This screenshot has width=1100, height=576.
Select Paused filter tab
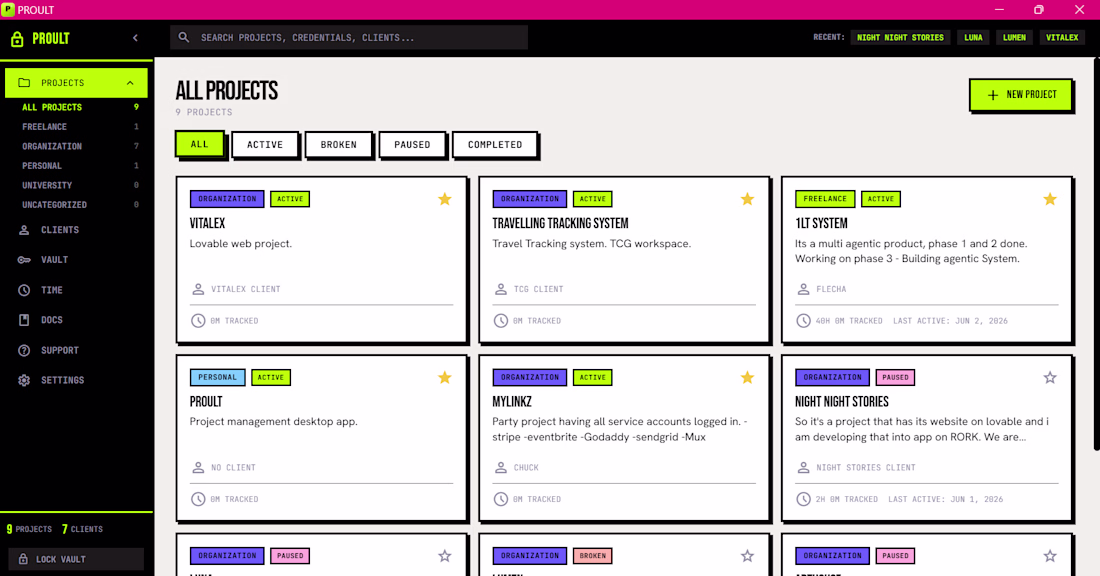point(412,145)
